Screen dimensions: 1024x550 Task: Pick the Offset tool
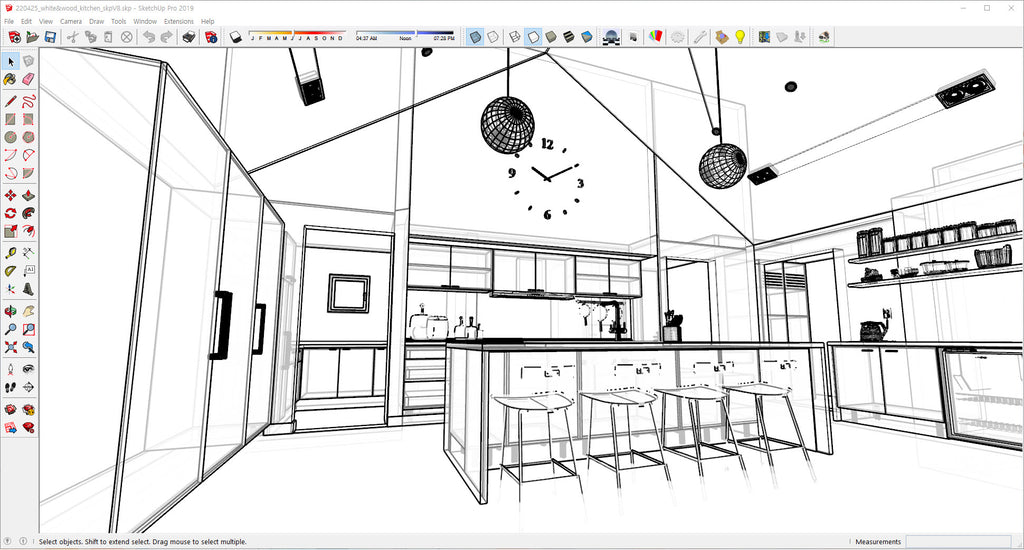click(x=28, y=231)
